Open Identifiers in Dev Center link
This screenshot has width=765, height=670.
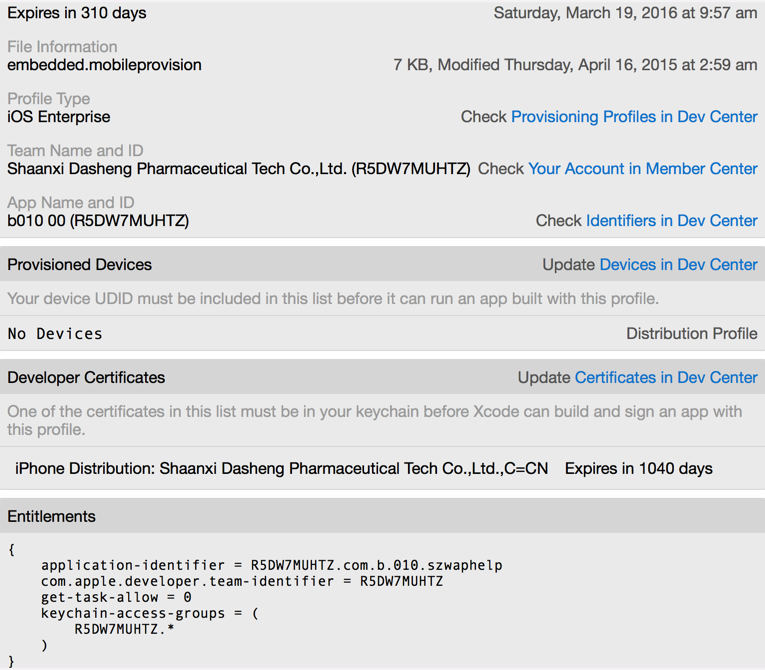(x=671, y=221)
